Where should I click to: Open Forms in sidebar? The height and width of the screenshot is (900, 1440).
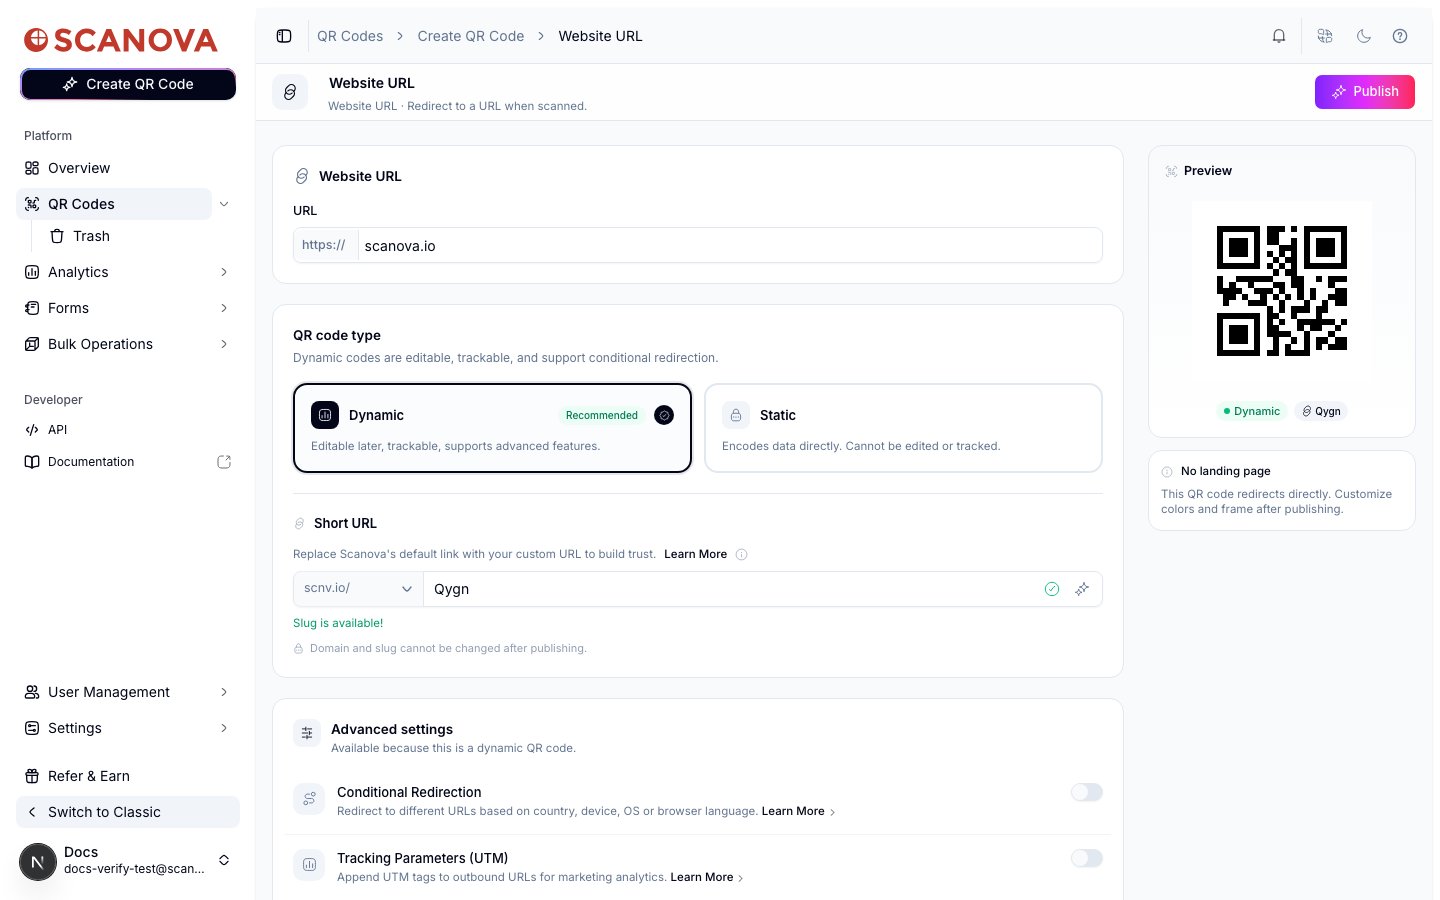[x=116, y=308]
